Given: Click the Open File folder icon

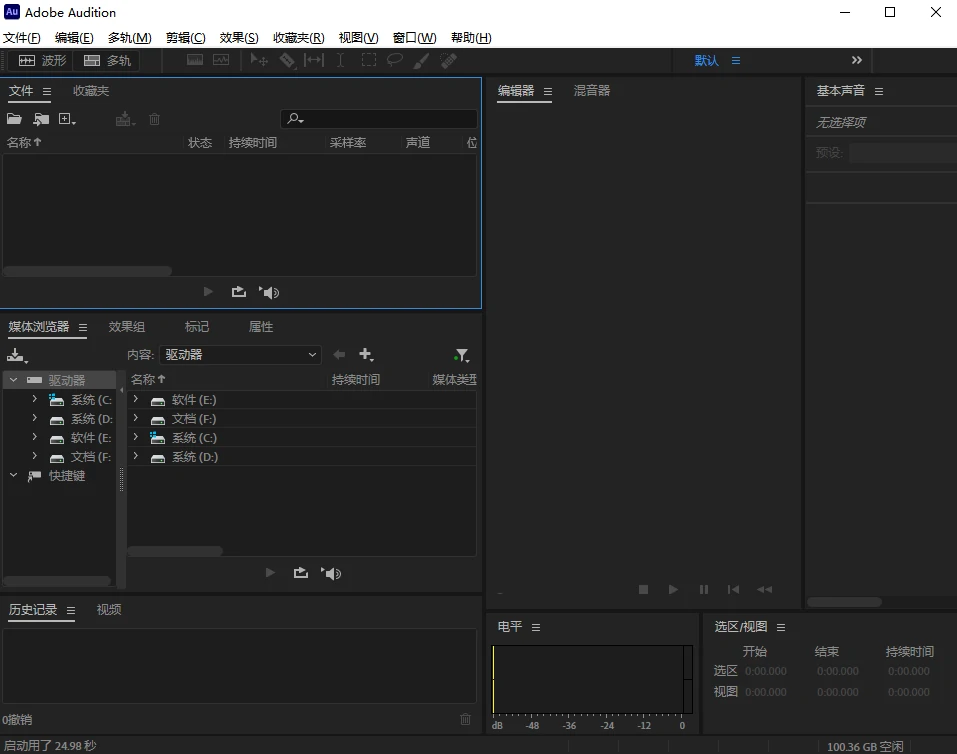Looking at the screenshot, I should [x=14, y=119].
